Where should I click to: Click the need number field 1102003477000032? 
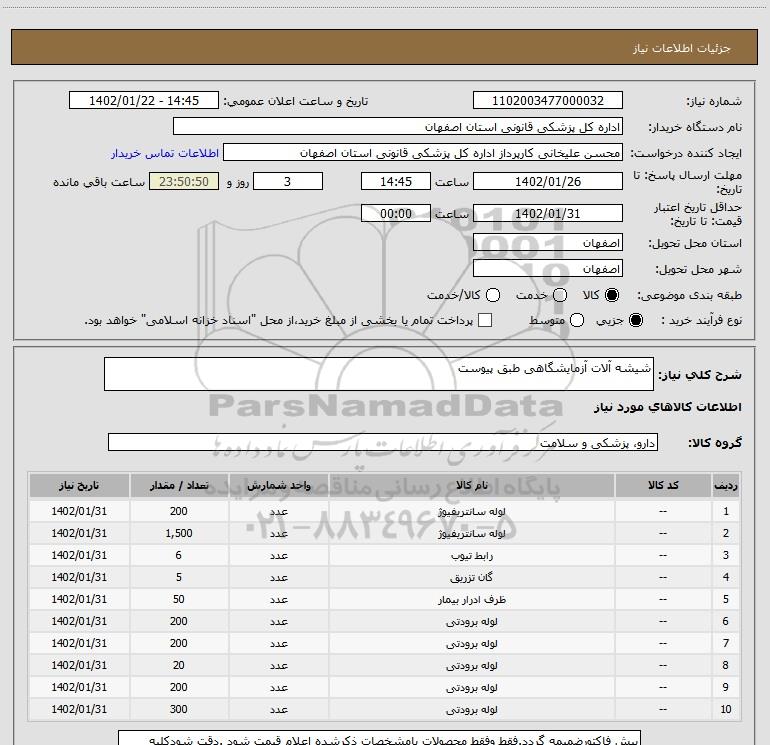(x=548, y=100)
